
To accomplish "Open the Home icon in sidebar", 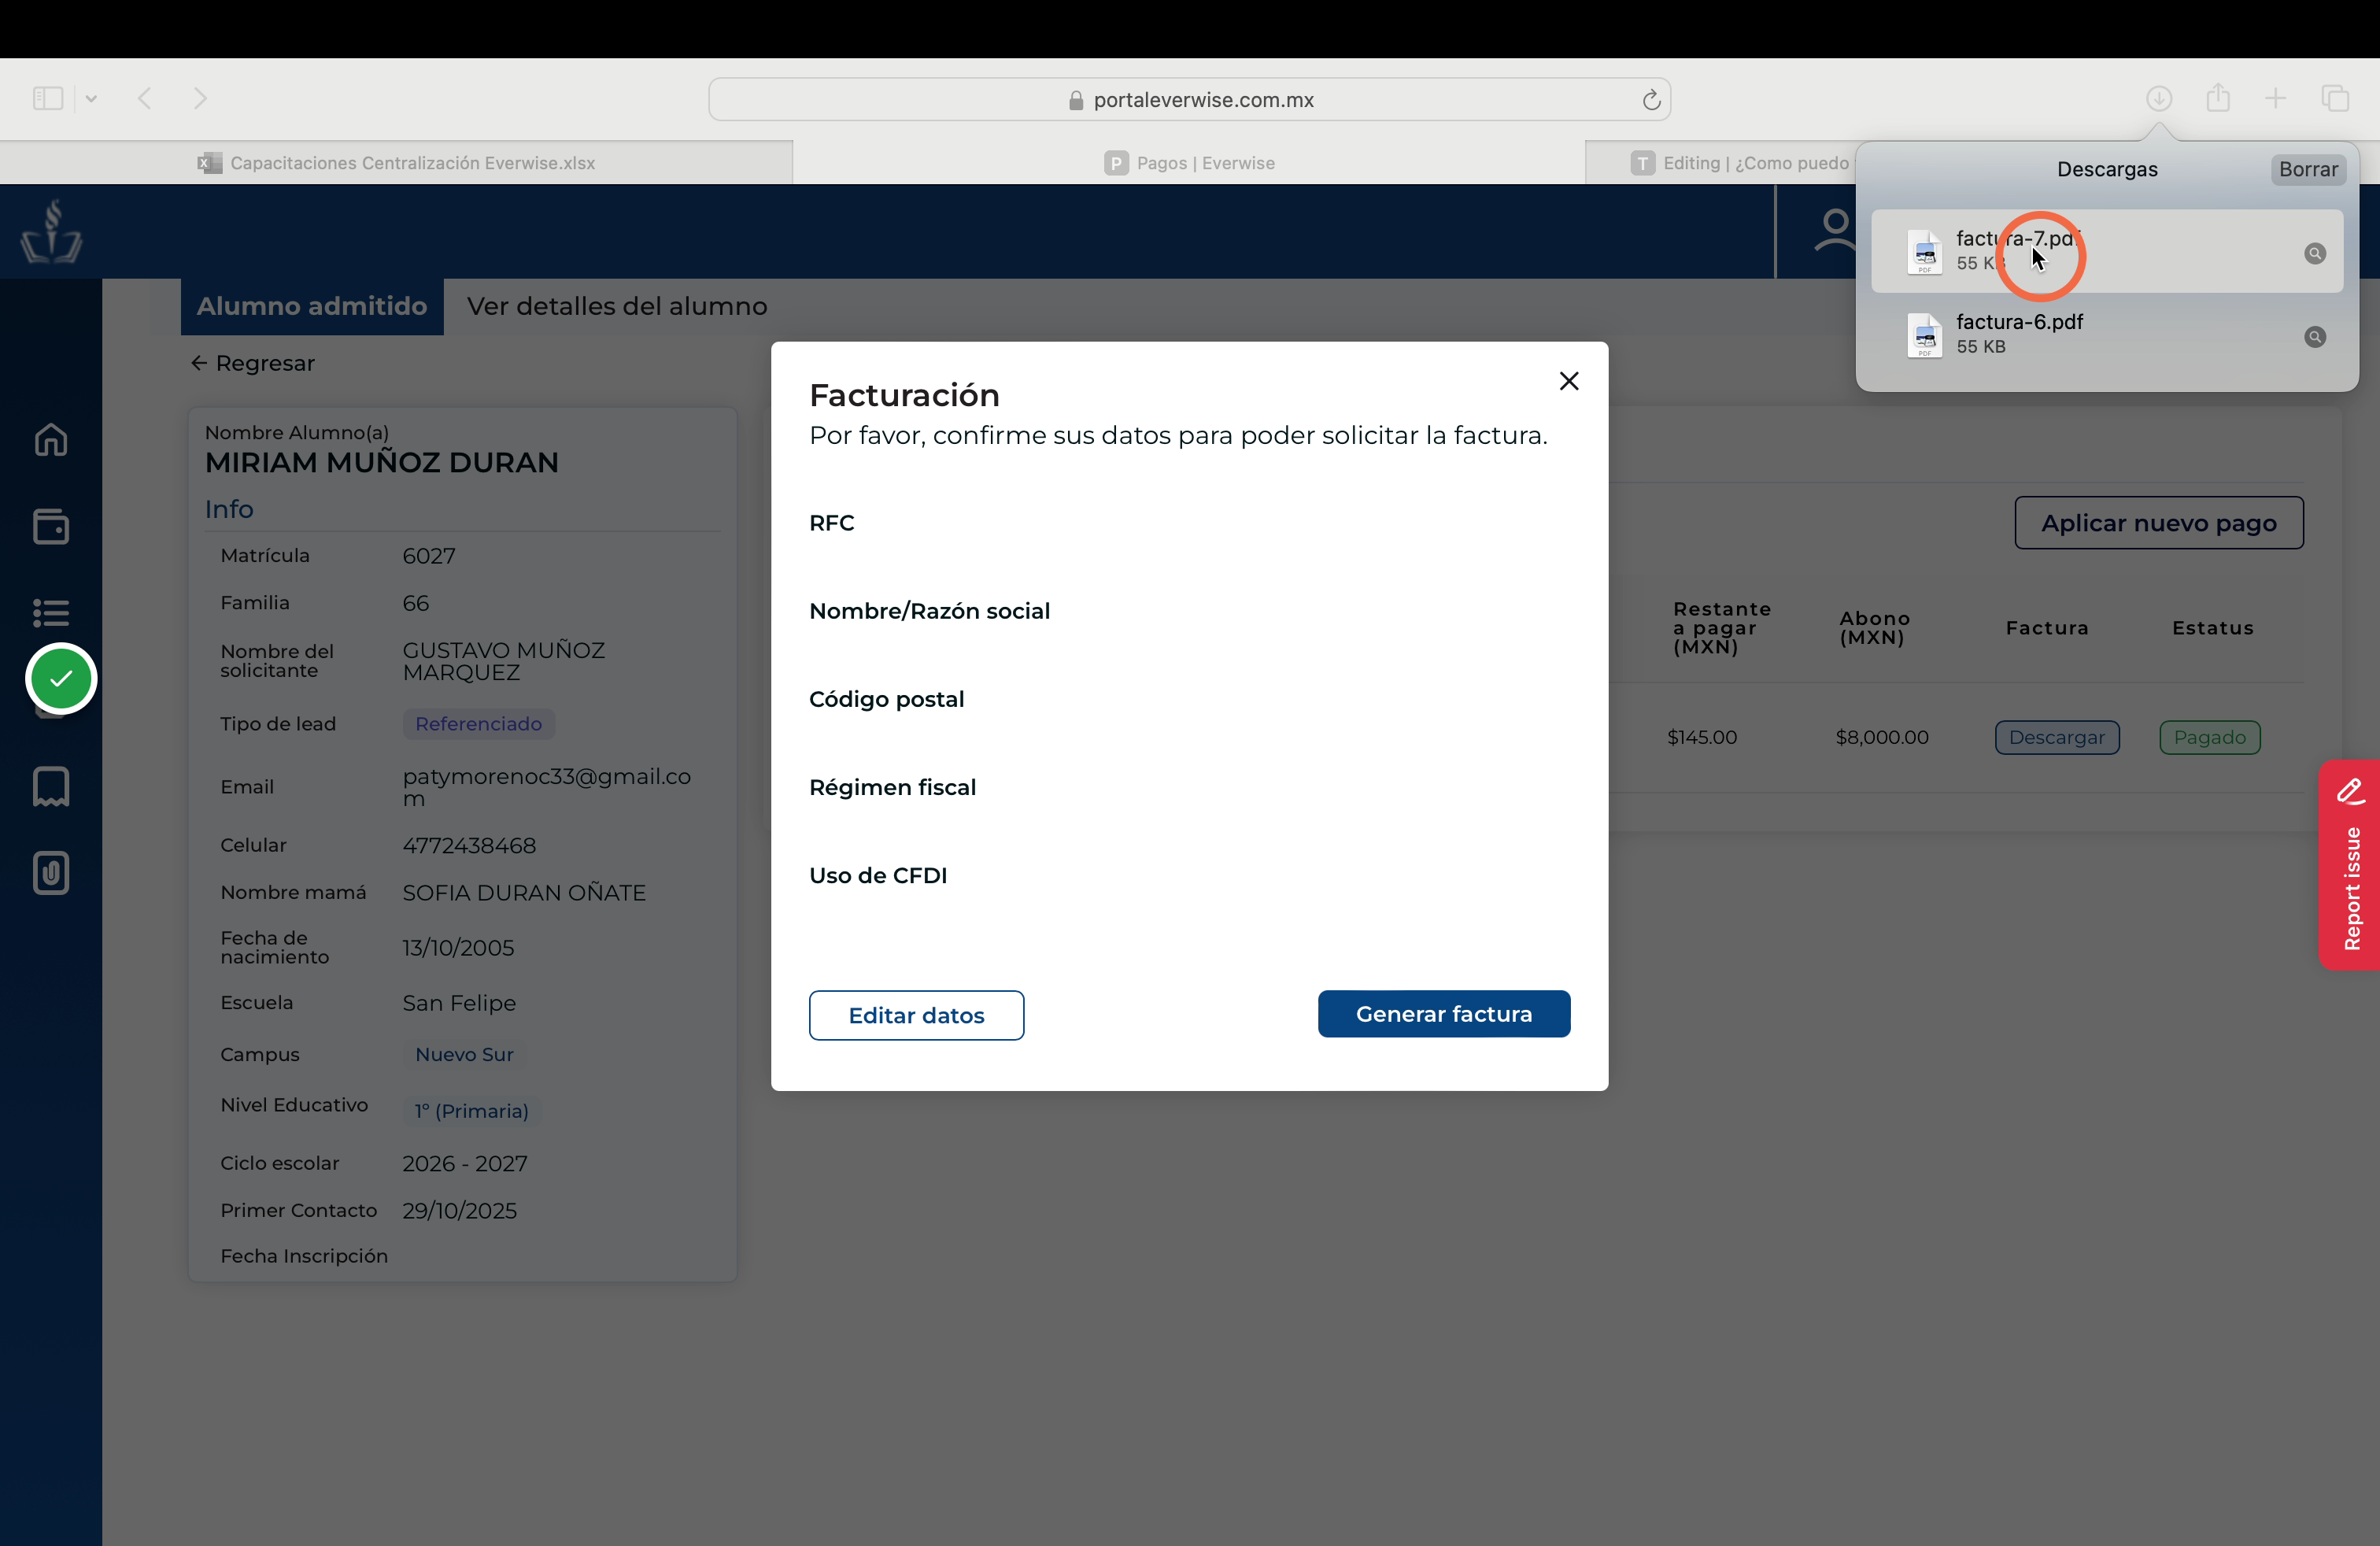I will click(x=51, y=440).
